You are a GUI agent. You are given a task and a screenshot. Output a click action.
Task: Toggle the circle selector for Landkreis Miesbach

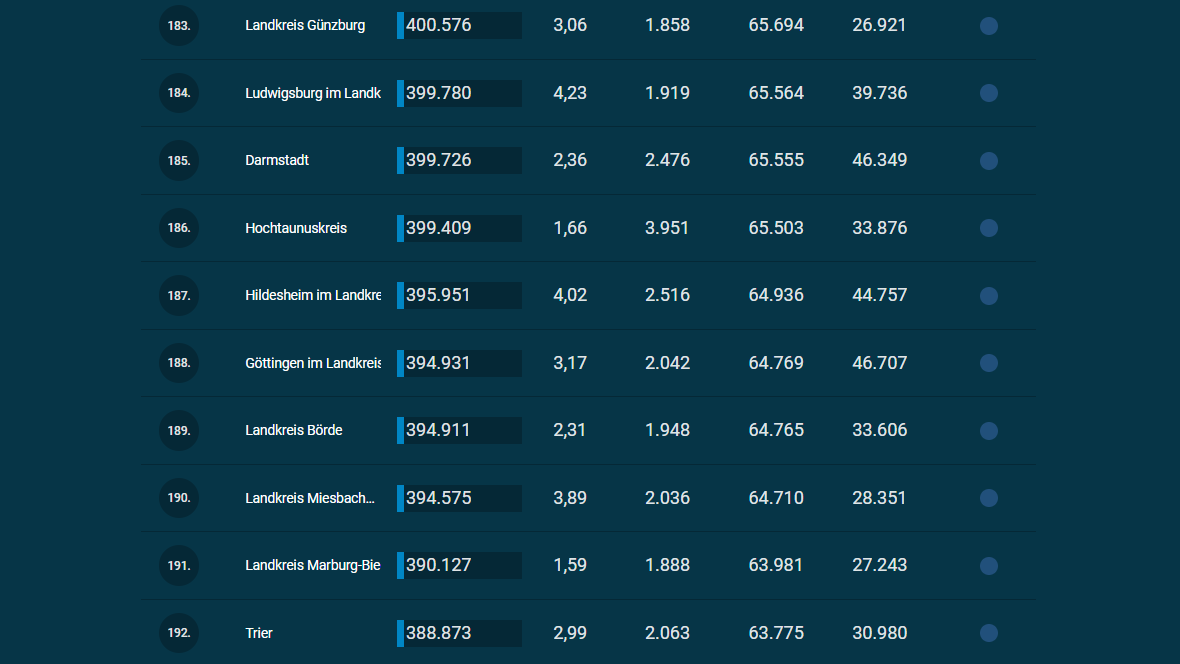pyautogui.click(x=988, y=498)
